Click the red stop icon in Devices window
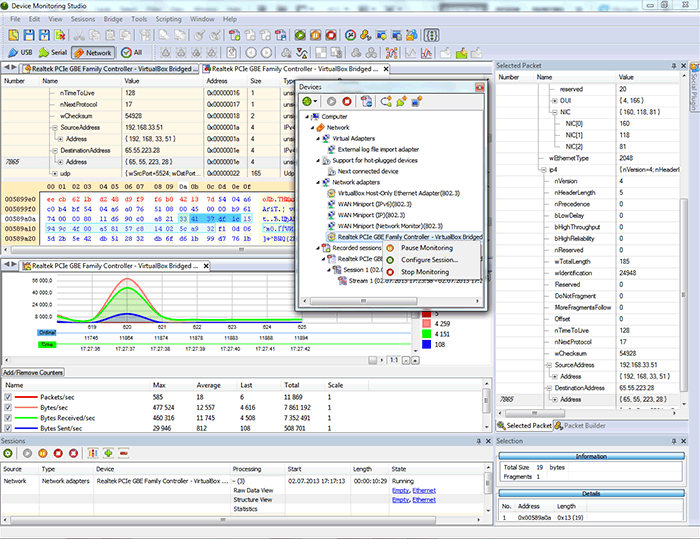The height and width of the screenshot is (539, 700). pyautogui.click(x=346, y=101)
